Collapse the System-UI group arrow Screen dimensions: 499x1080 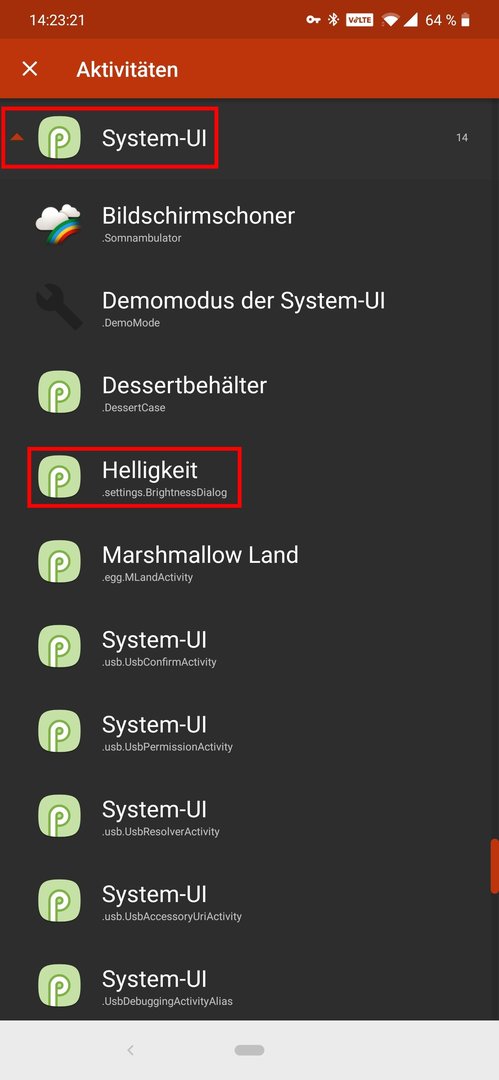click(x=17, y=138)
